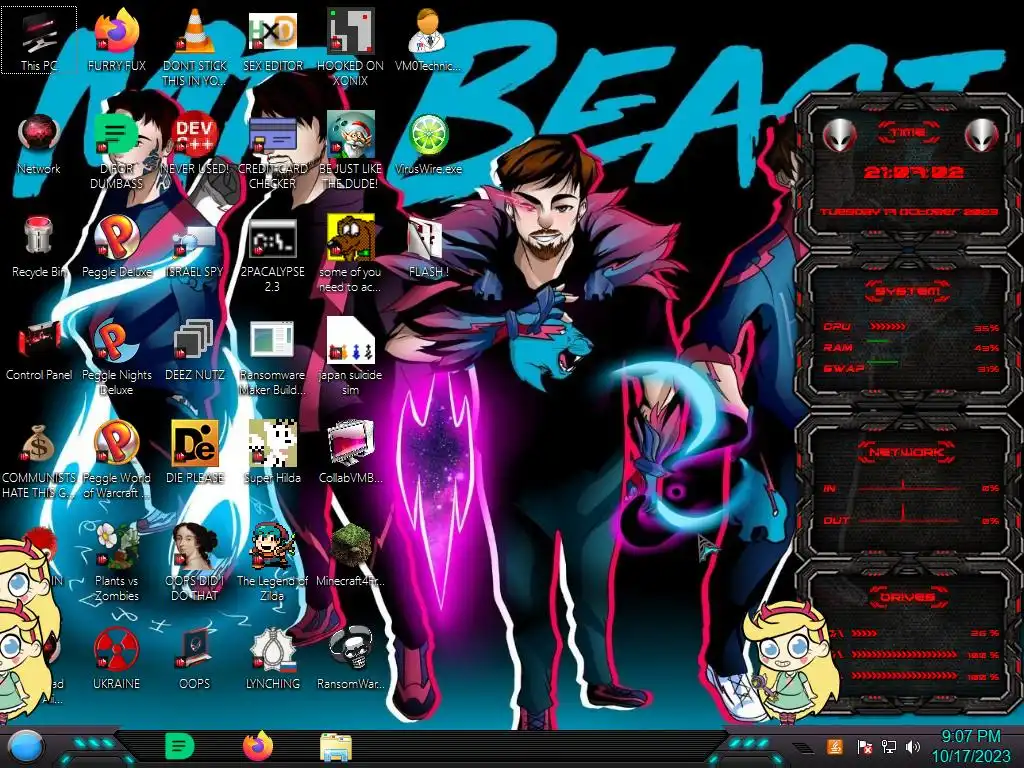Open the radiation symbol UKRAINE icon

point(116,659)
